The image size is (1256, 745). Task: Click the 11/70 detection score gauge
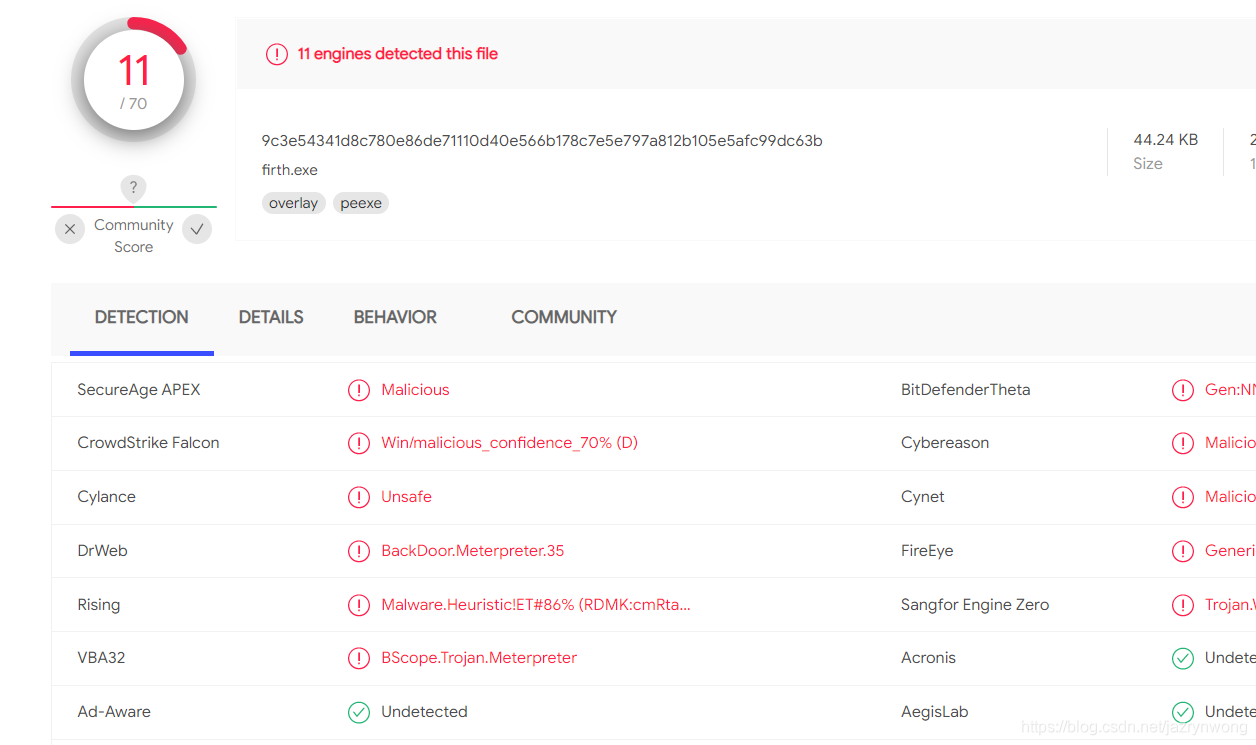(133, 80)
